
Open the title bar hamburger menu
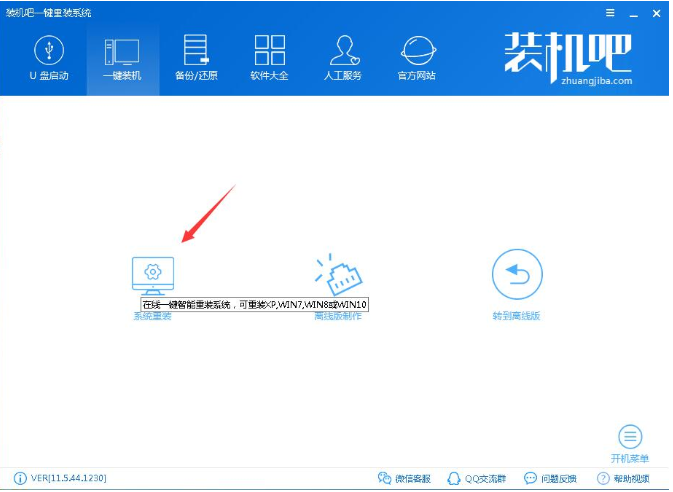pos(610,12)
